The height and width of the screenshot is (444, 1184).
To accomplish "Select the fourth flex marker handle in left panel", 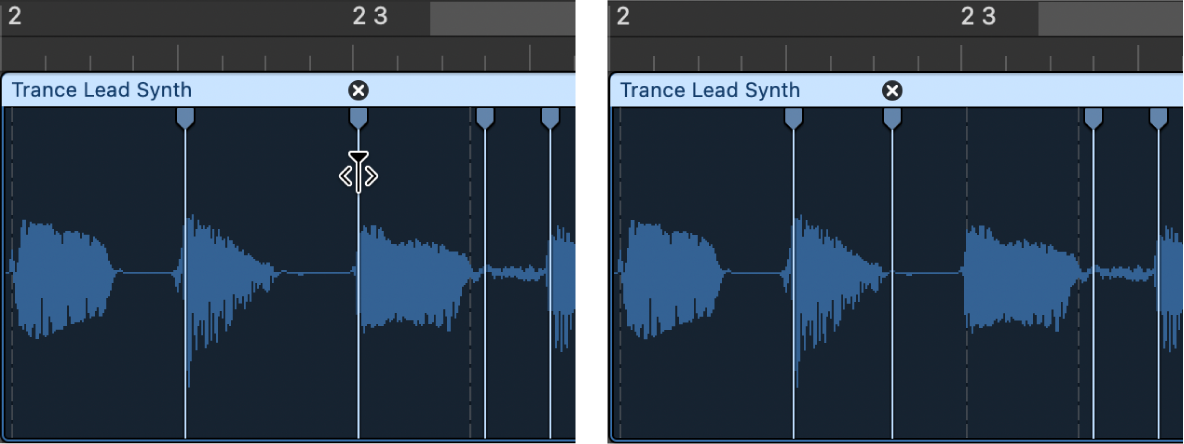I will tap(550, 119).
